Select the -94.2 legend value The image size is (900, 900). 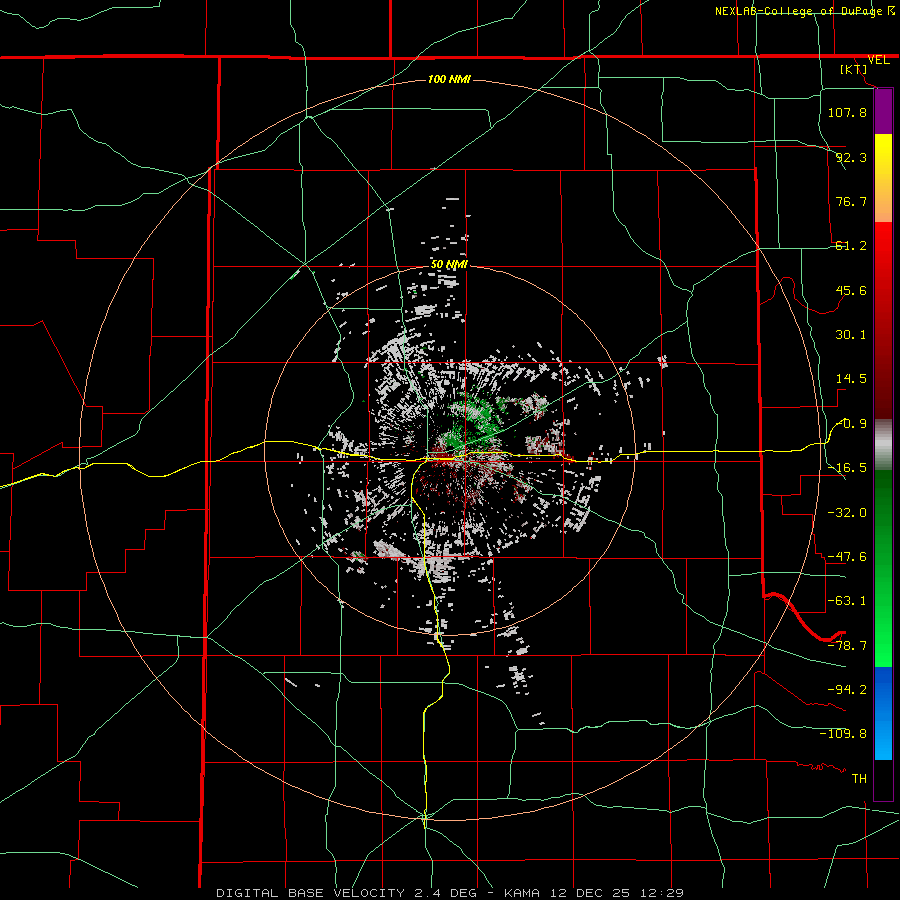(847, 689)
